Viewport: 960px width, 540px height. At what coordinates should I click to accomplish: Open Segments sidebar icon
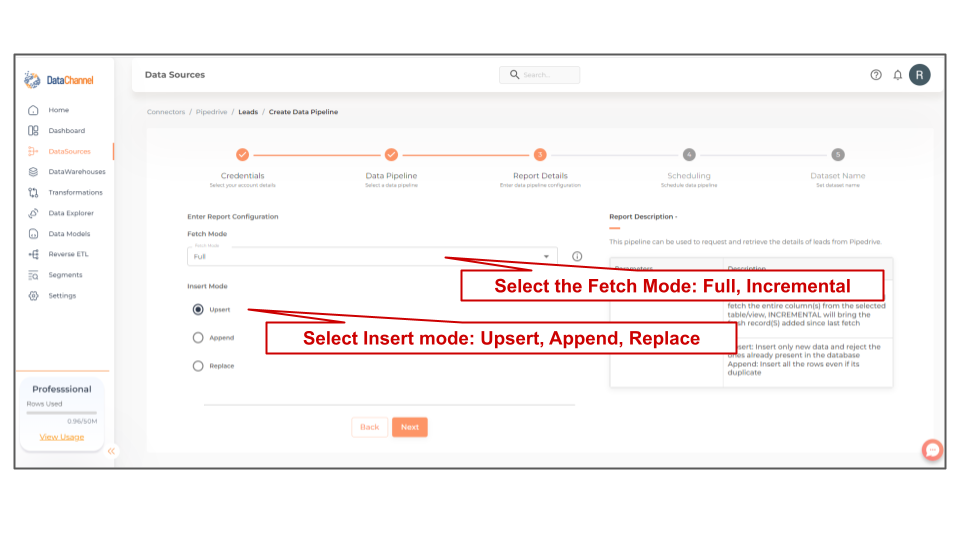point(33,275)
